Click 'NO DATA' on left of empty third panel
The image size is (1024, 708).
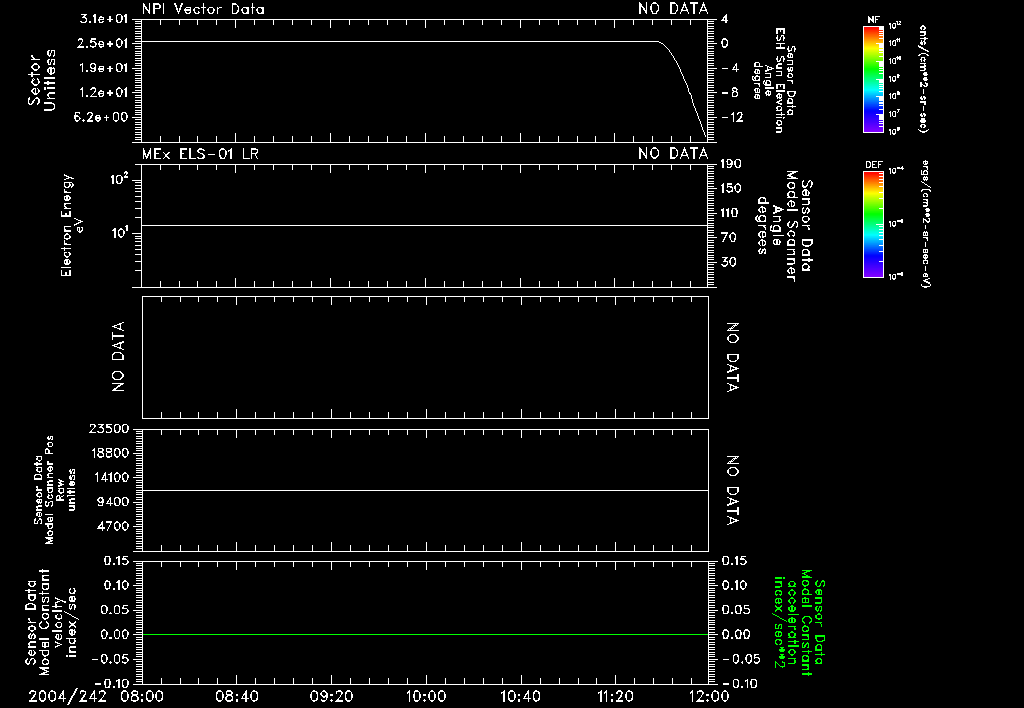pos(118,357)
